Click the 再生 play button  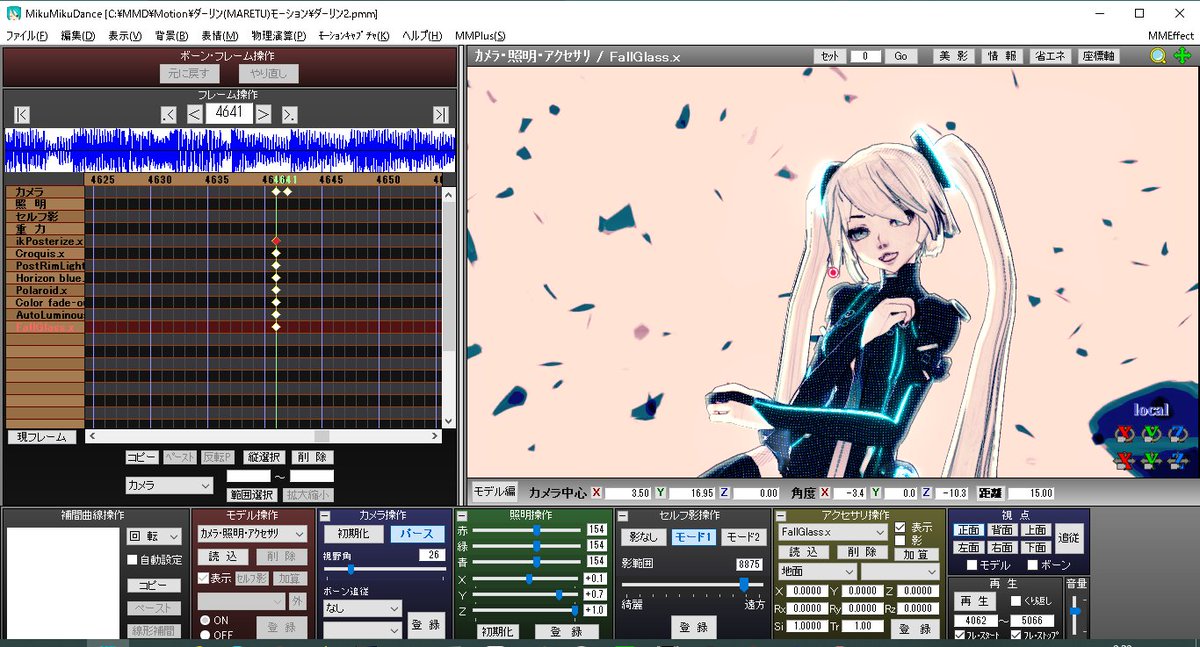point(974,601)
